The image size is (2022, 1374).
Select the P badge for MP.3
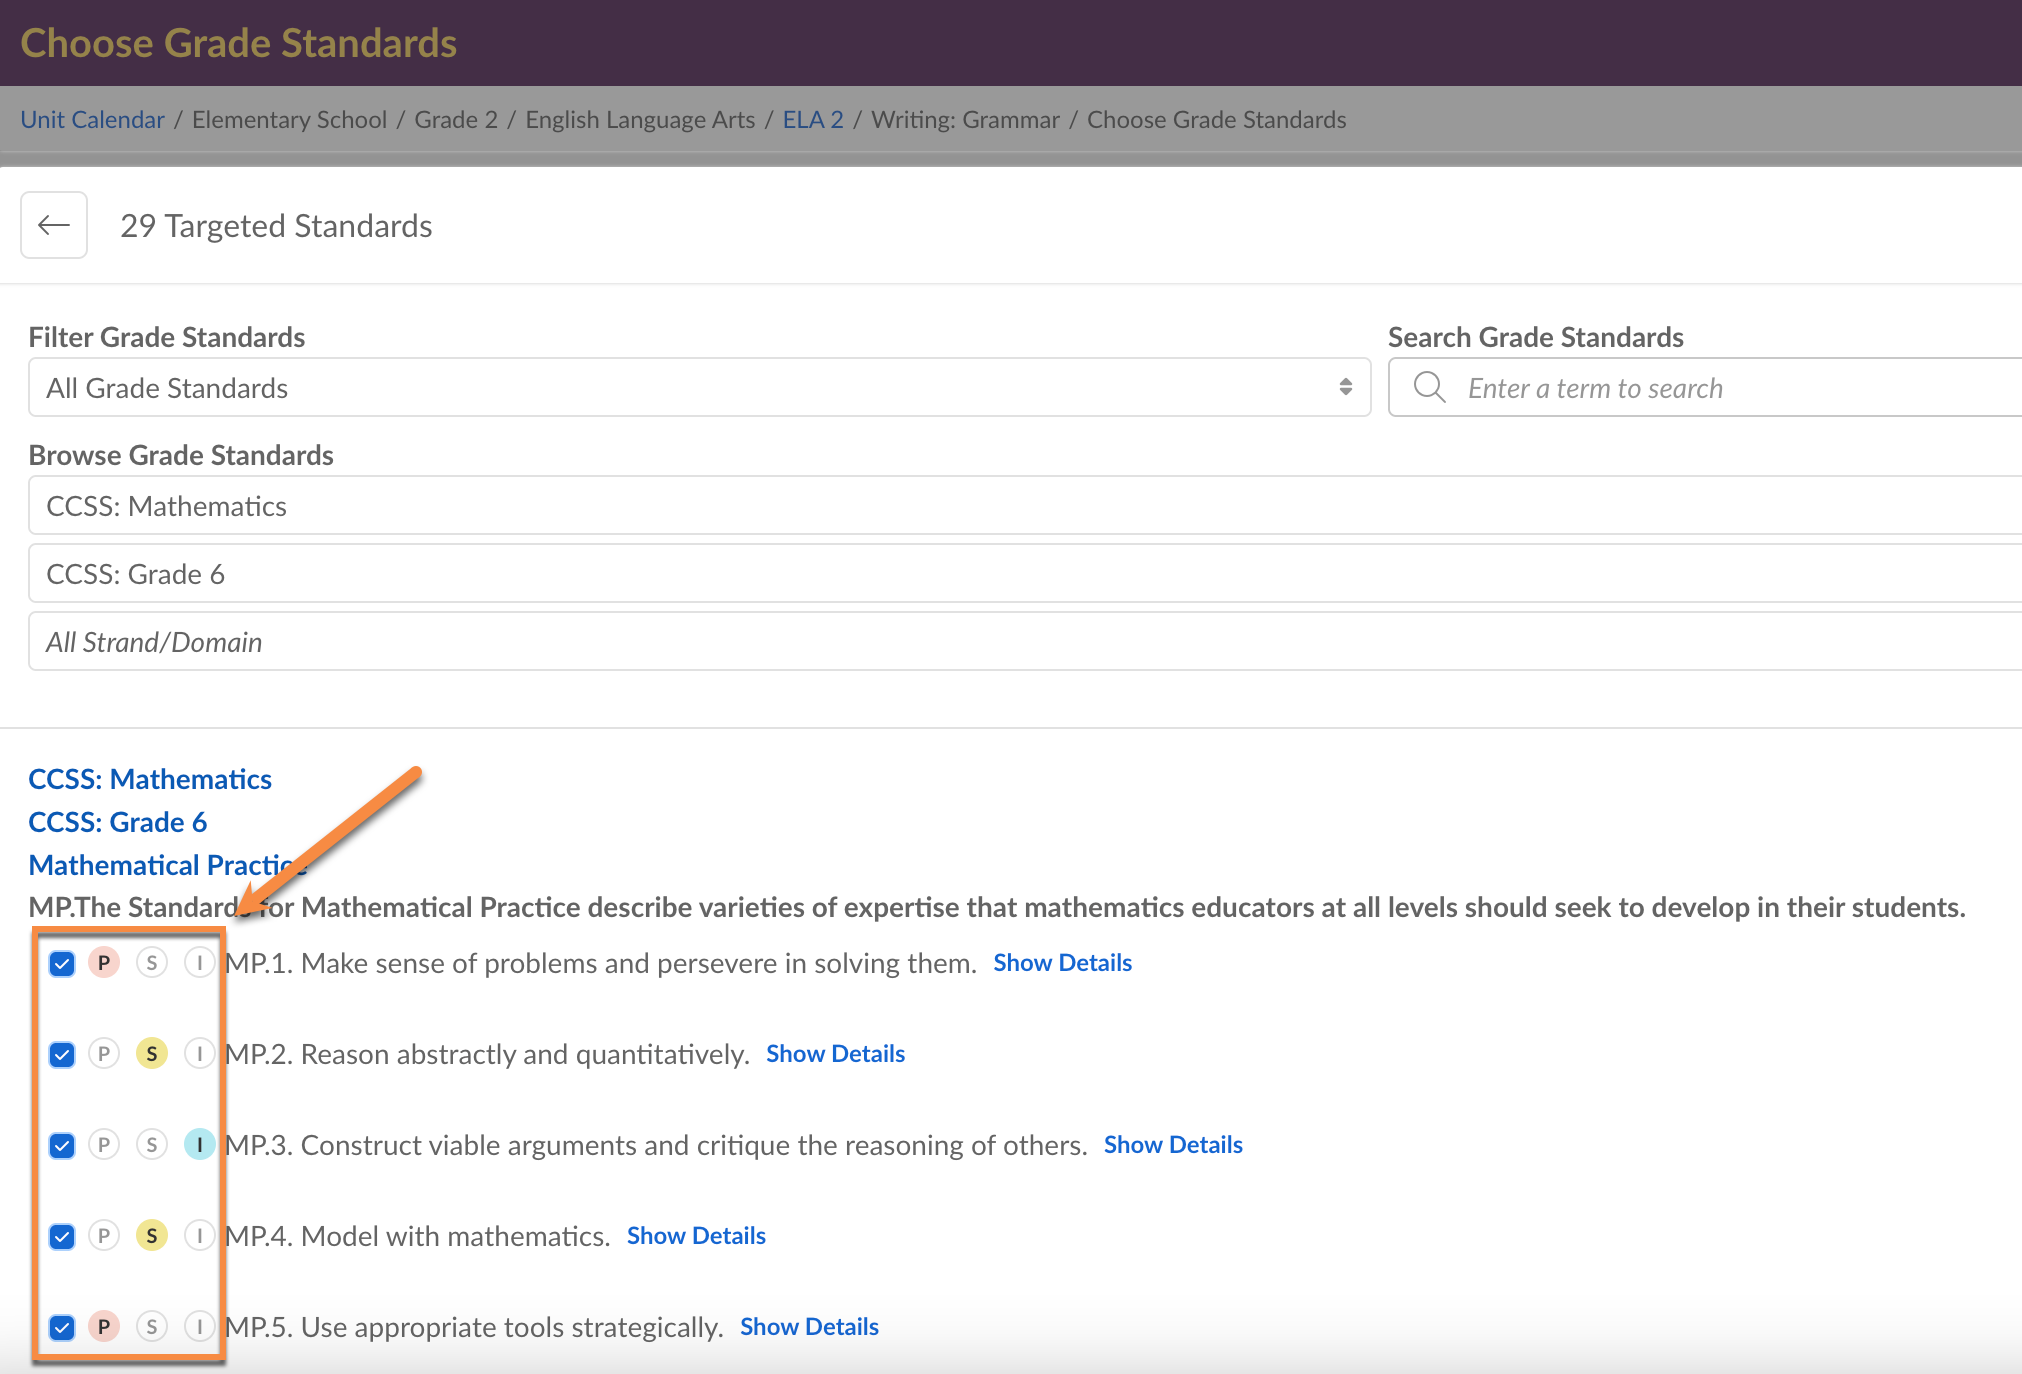[104, 1145]
